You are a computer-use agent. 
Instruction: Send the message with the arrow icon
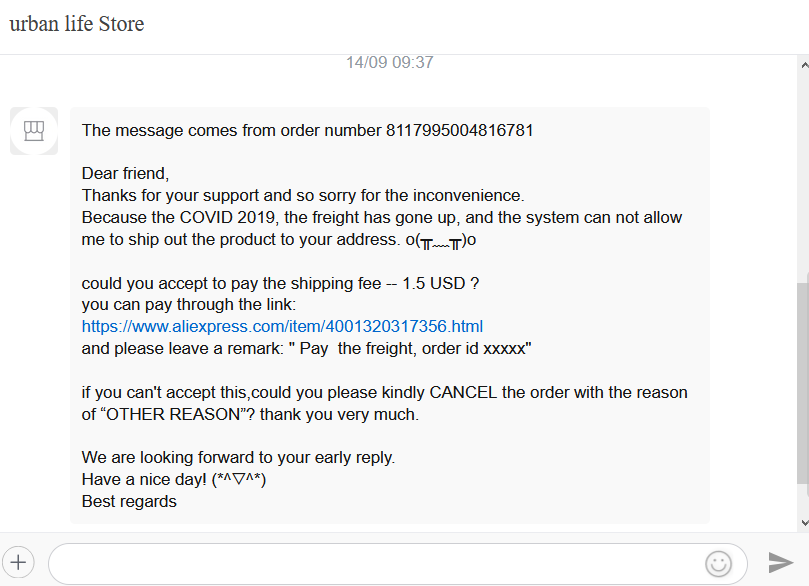tap(780, 562)
